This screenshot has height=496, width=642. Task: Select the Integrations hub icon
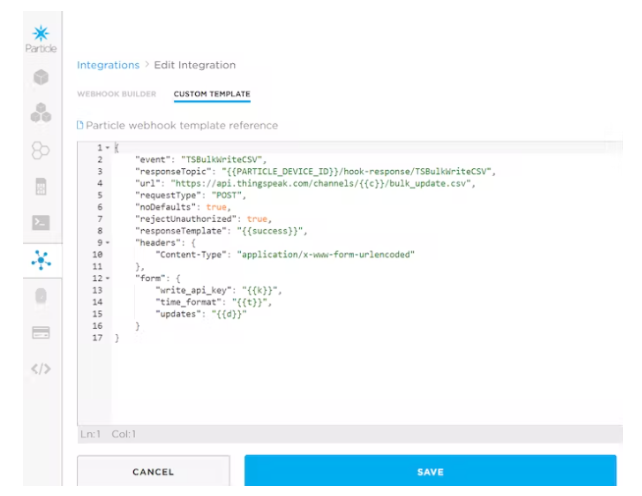pos(41,260)
